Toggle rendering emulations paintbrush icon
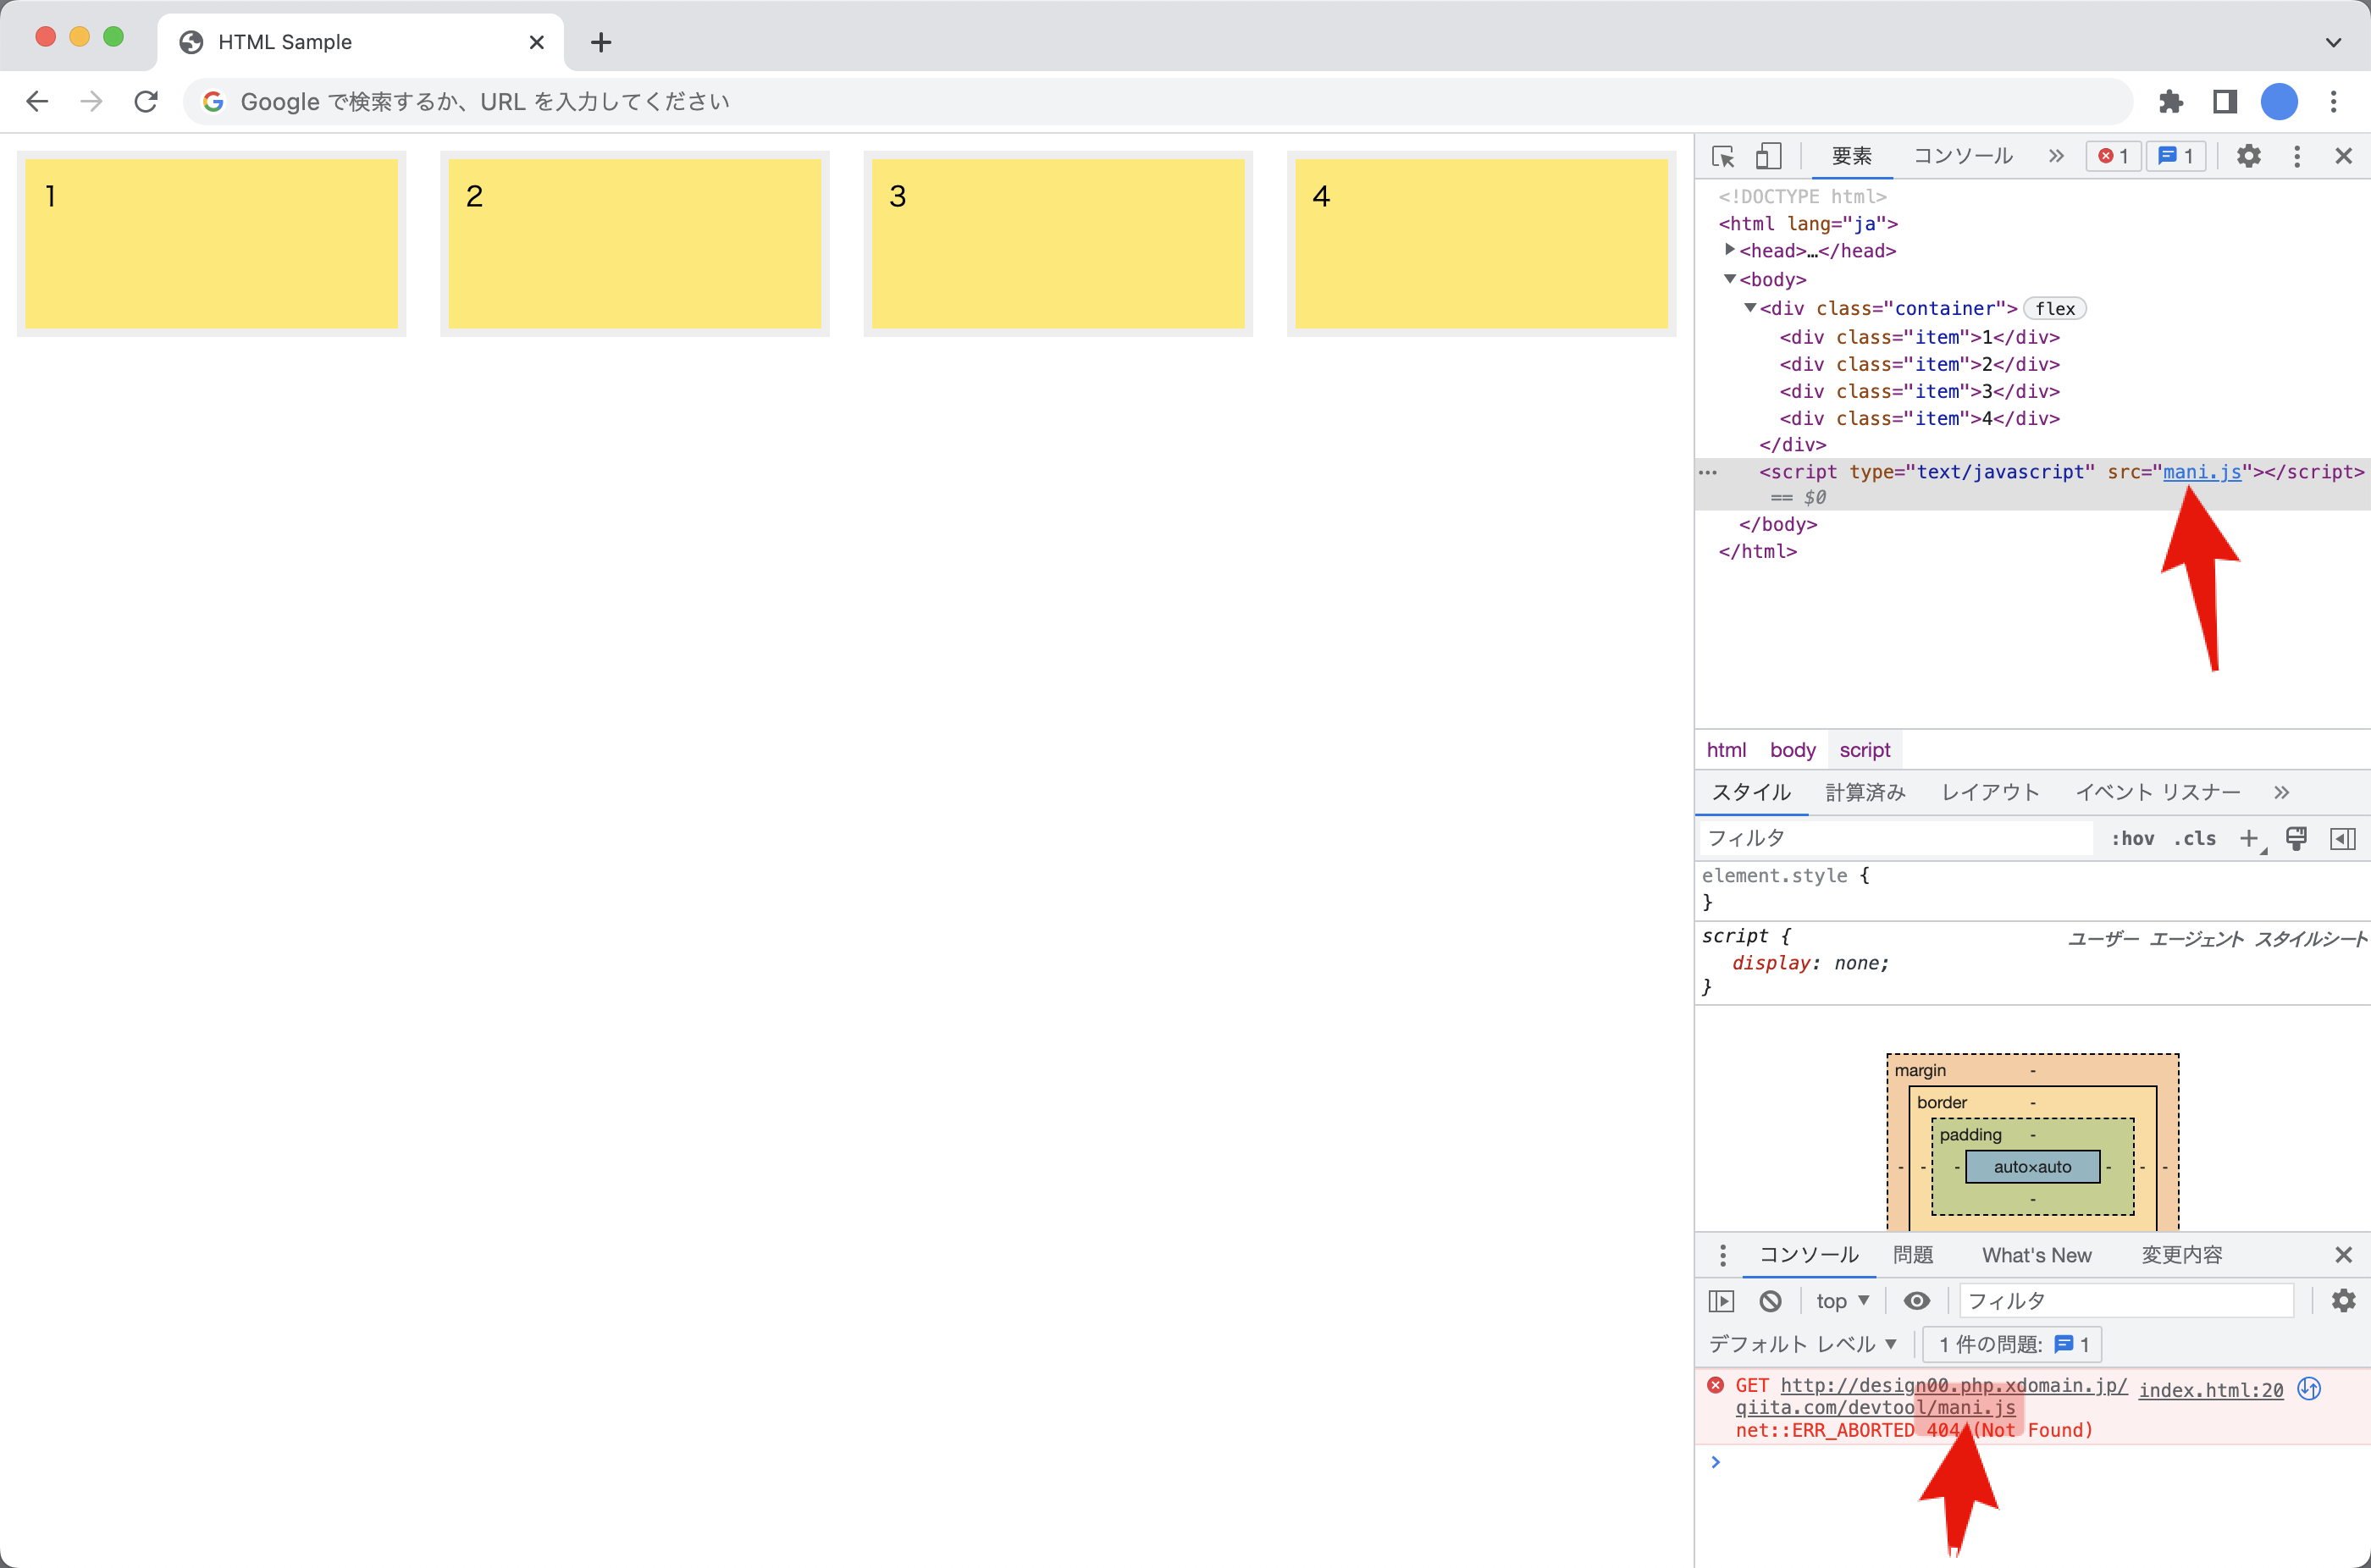Screen dimensions: 2371x1568 click(x=2296, y=838)
